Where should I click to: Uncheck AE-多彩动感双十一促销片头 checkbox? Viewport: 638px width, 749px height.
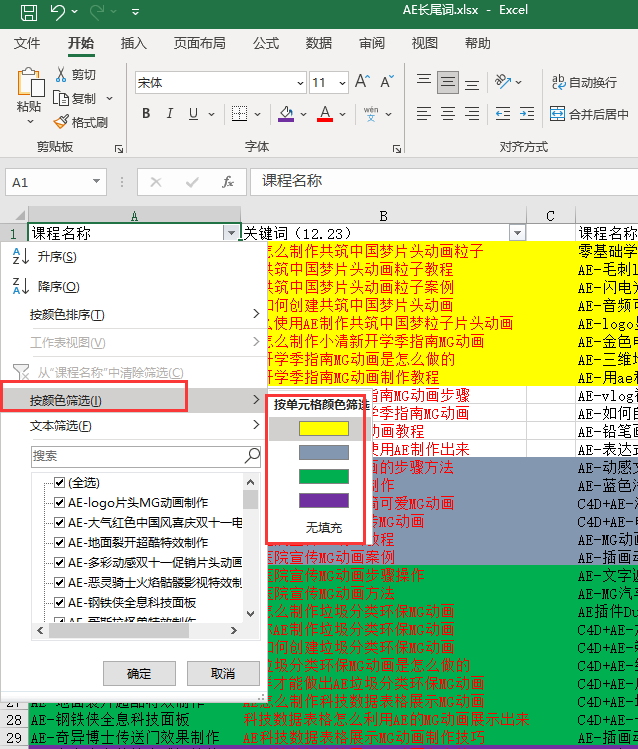60,563
